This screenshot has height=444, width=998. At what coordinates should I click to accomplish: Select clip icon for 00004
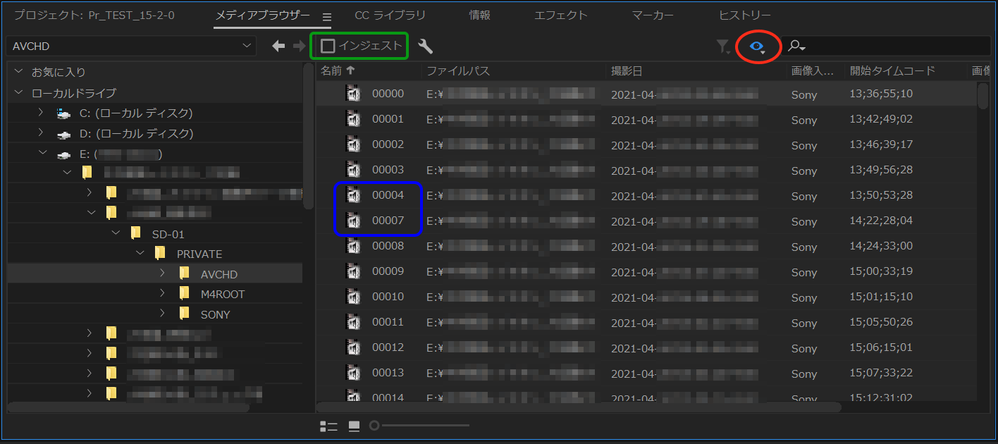(353, 195)
